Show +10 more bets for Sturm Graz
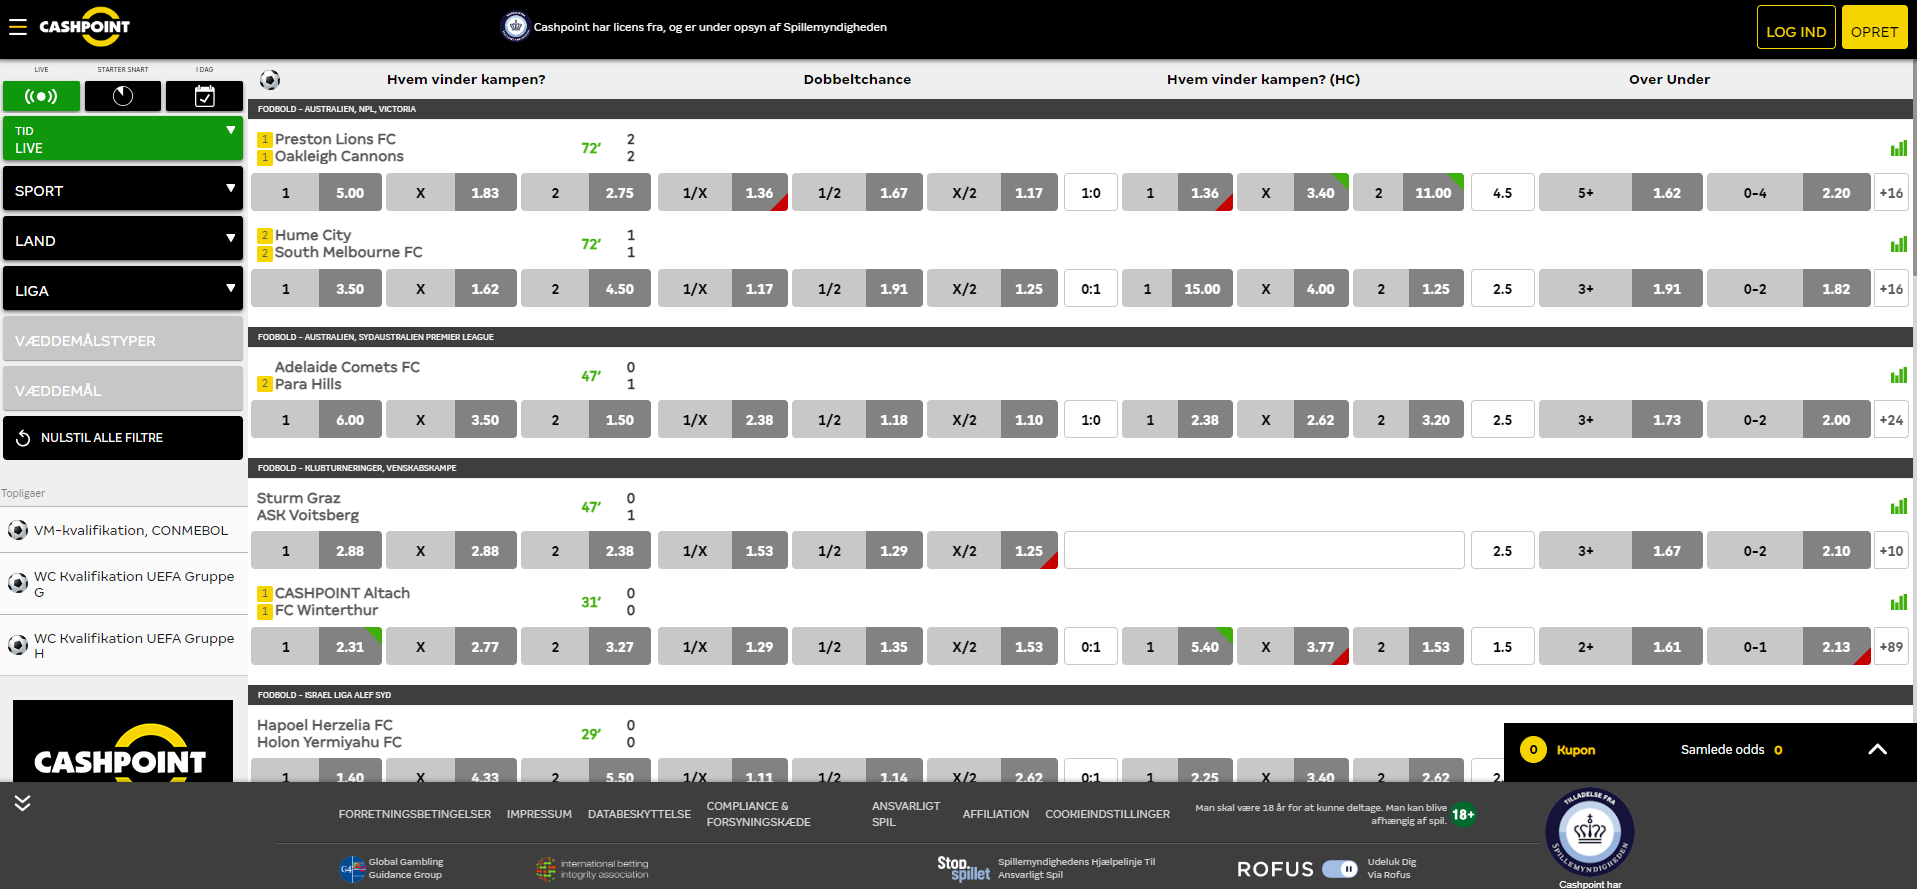Viewport: 1917px width, 889px height. [x=1891, y=551]
